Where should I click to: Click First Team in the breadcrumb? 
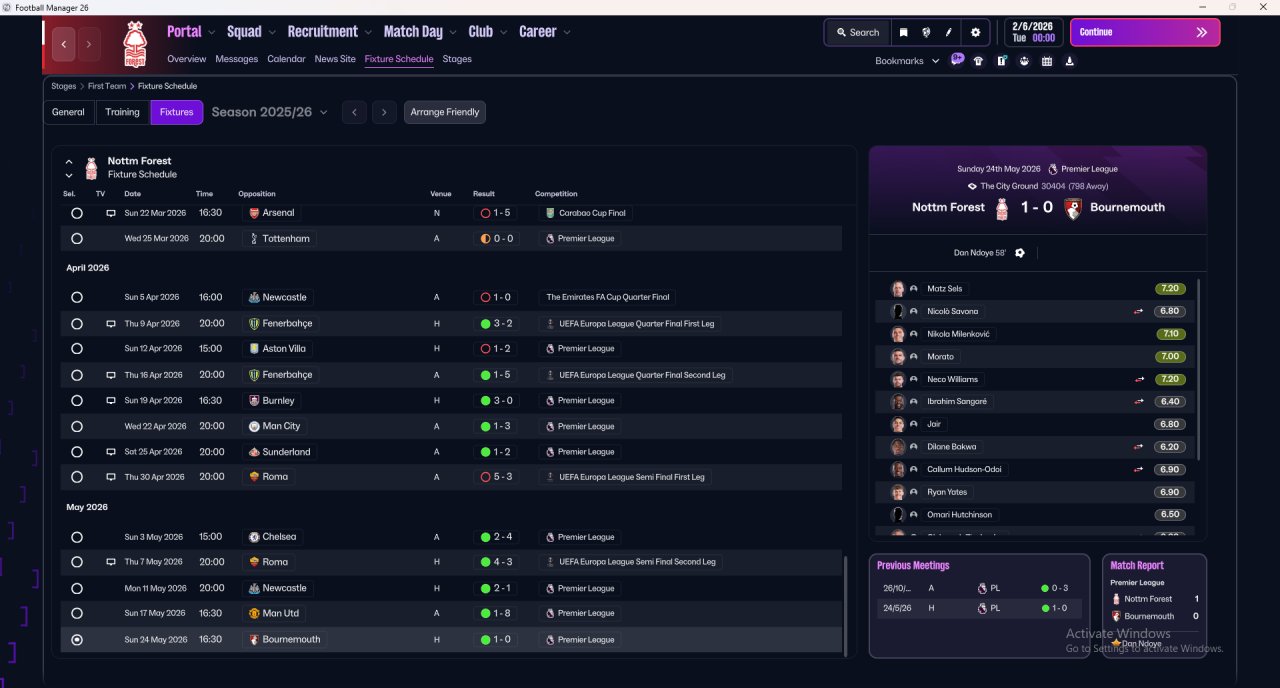click(108, 86)
